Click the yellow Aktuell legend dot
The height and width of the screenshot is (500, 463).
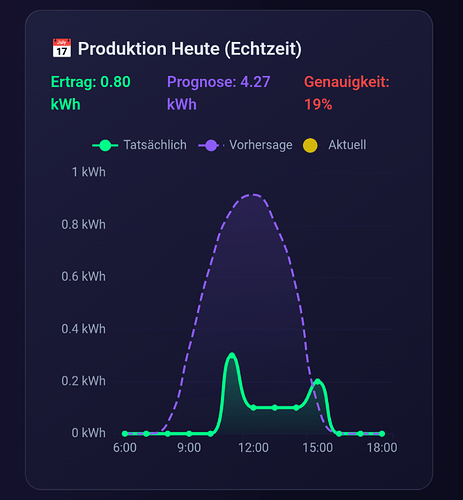(310, 146)
